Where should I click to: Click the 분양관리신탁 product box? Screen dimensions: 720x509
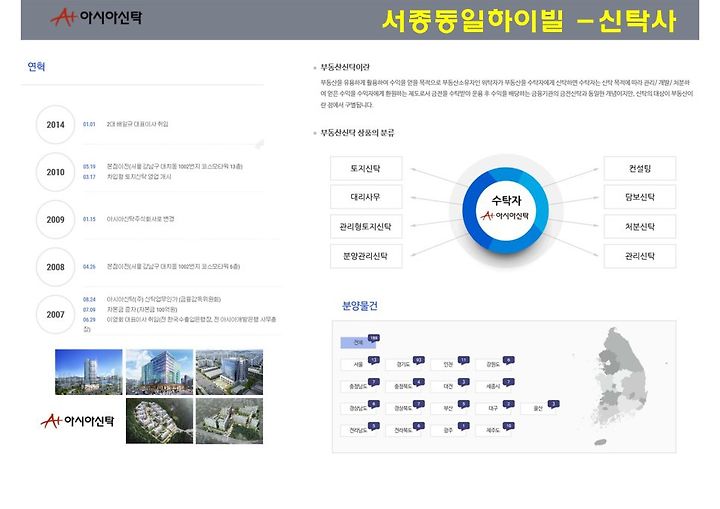[366, 256]
